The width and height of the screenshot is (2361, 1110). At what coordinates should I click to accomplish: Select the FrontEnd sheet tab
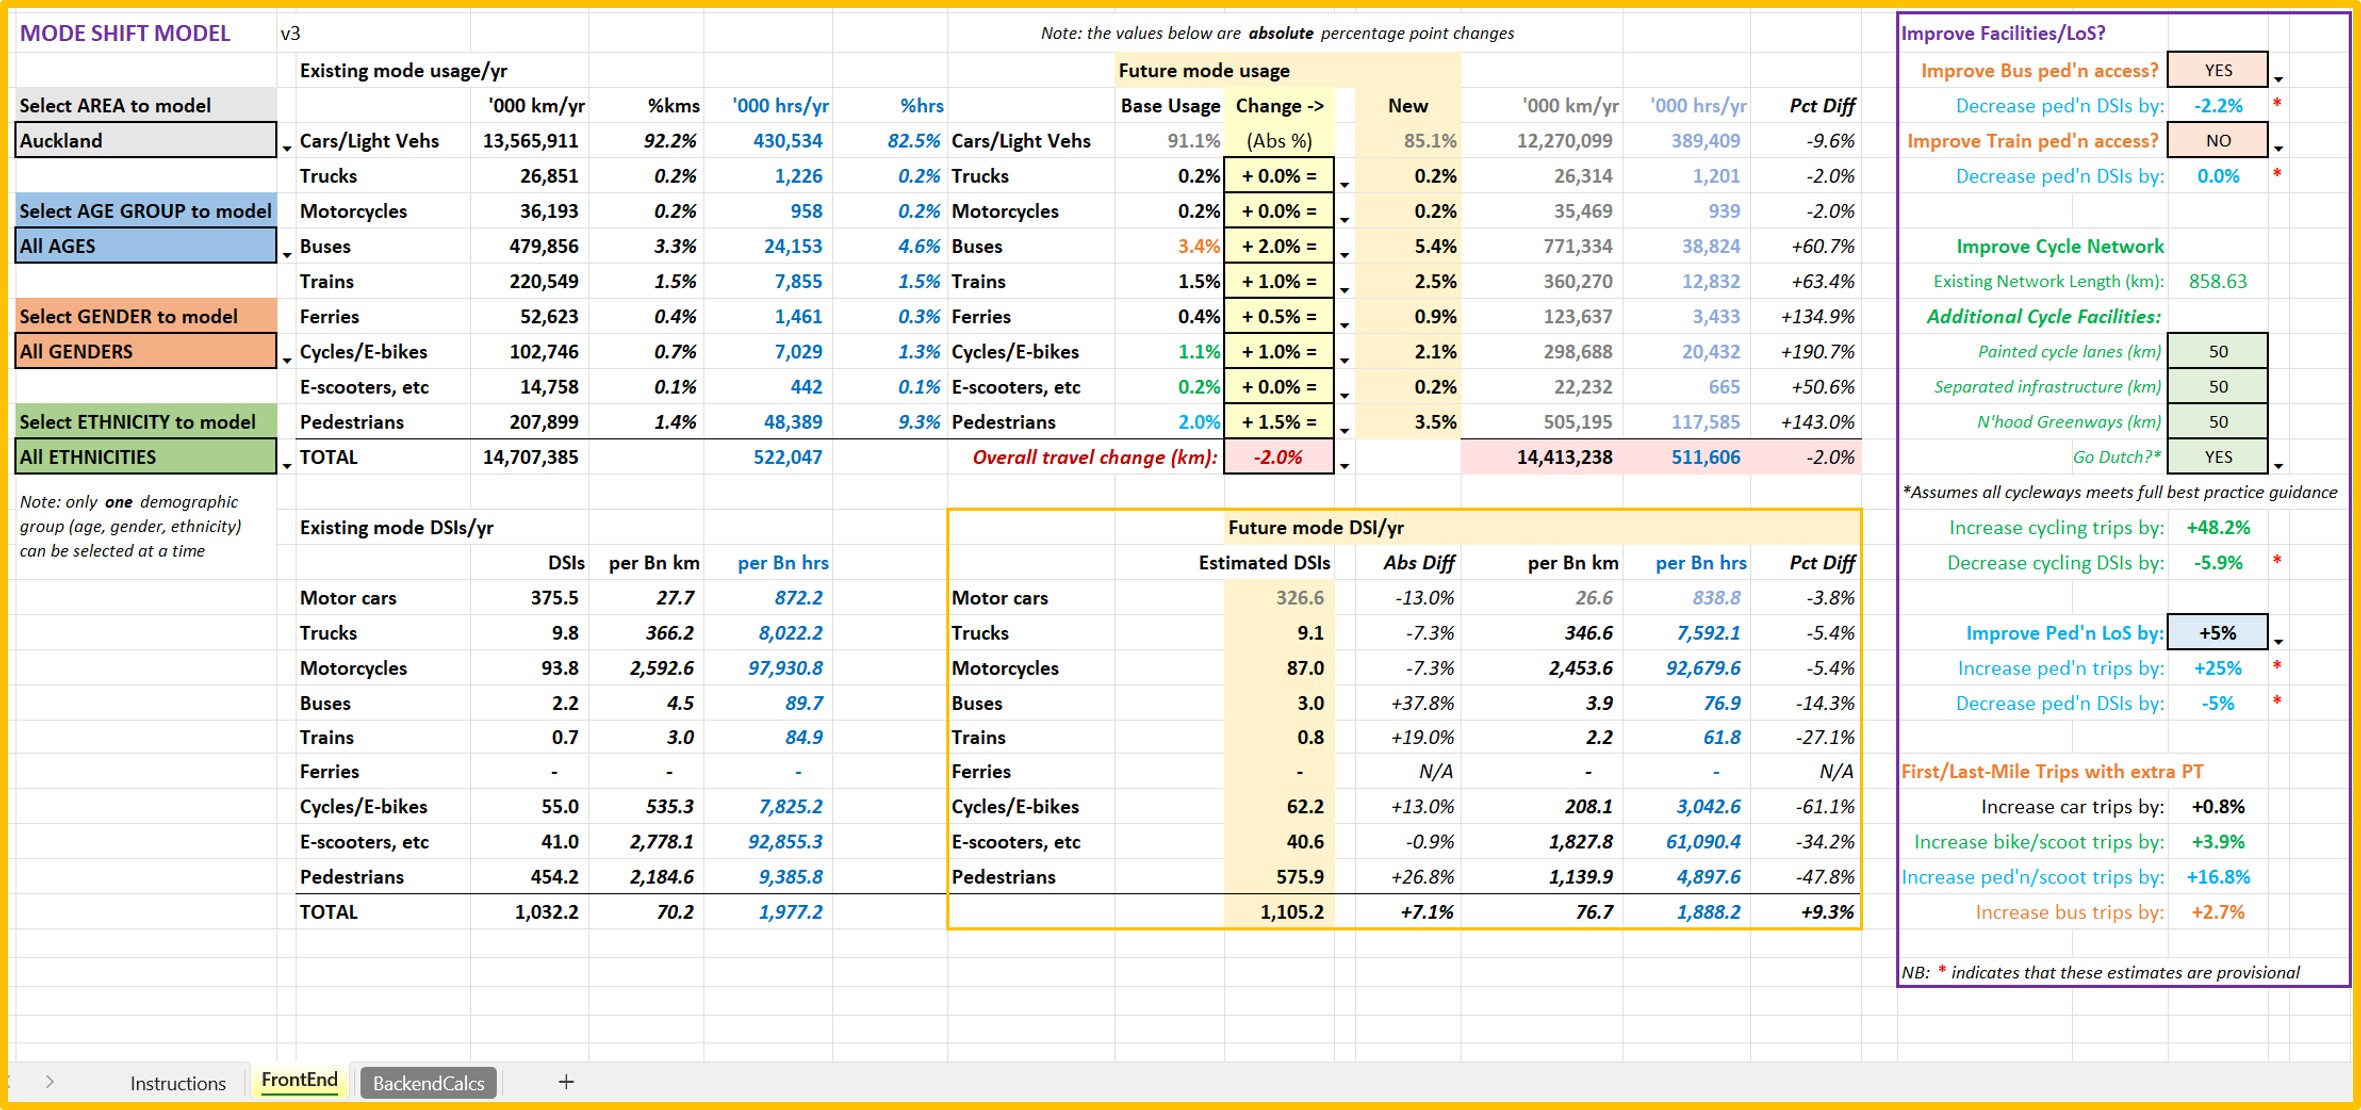(299, 1080)
